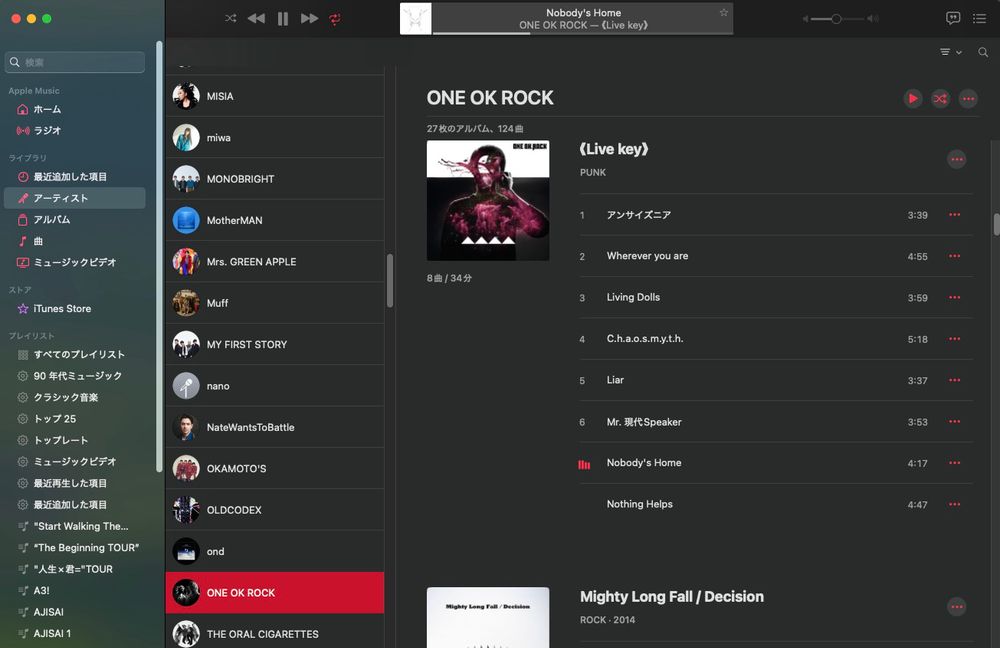Click the song progress bar under Nobody's Home

582,33
